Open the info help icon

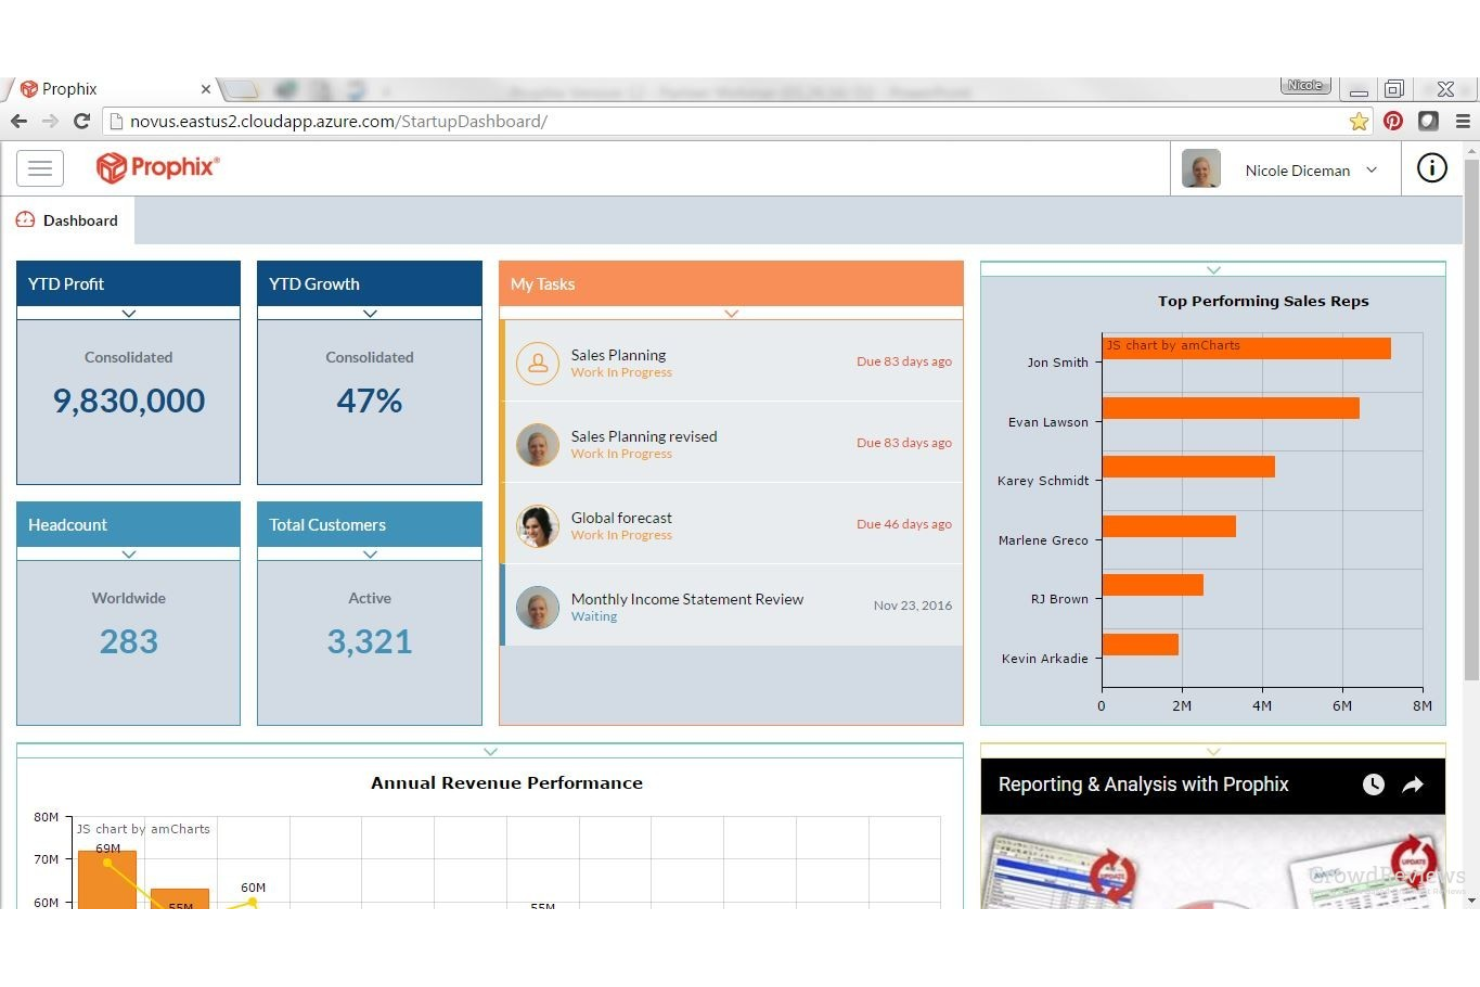(1431, 168)
